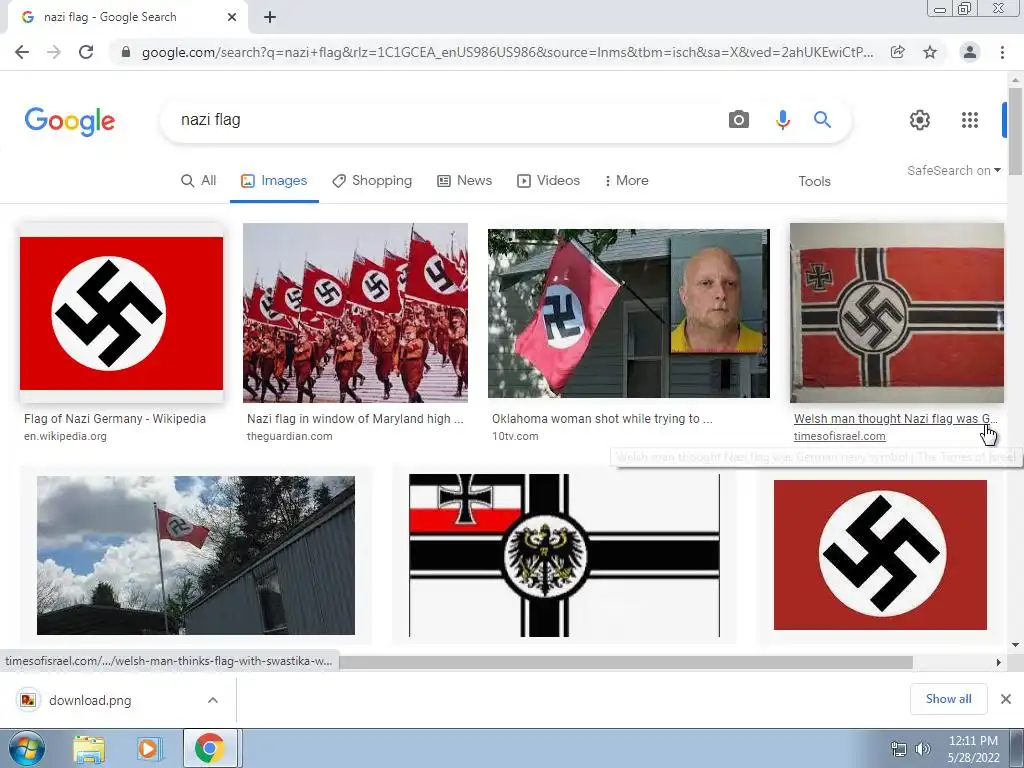Expand the download.png options chevron
Screen dimensions: 1024x768
[x=213, y=700]
